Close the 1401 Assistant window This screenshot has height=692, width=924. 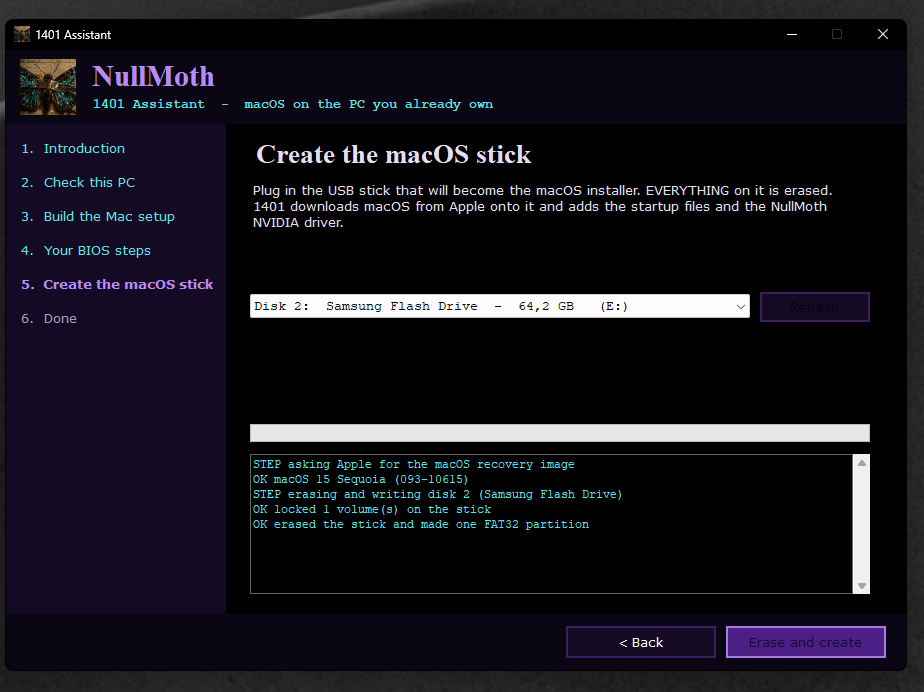click(x=883, y=34)
